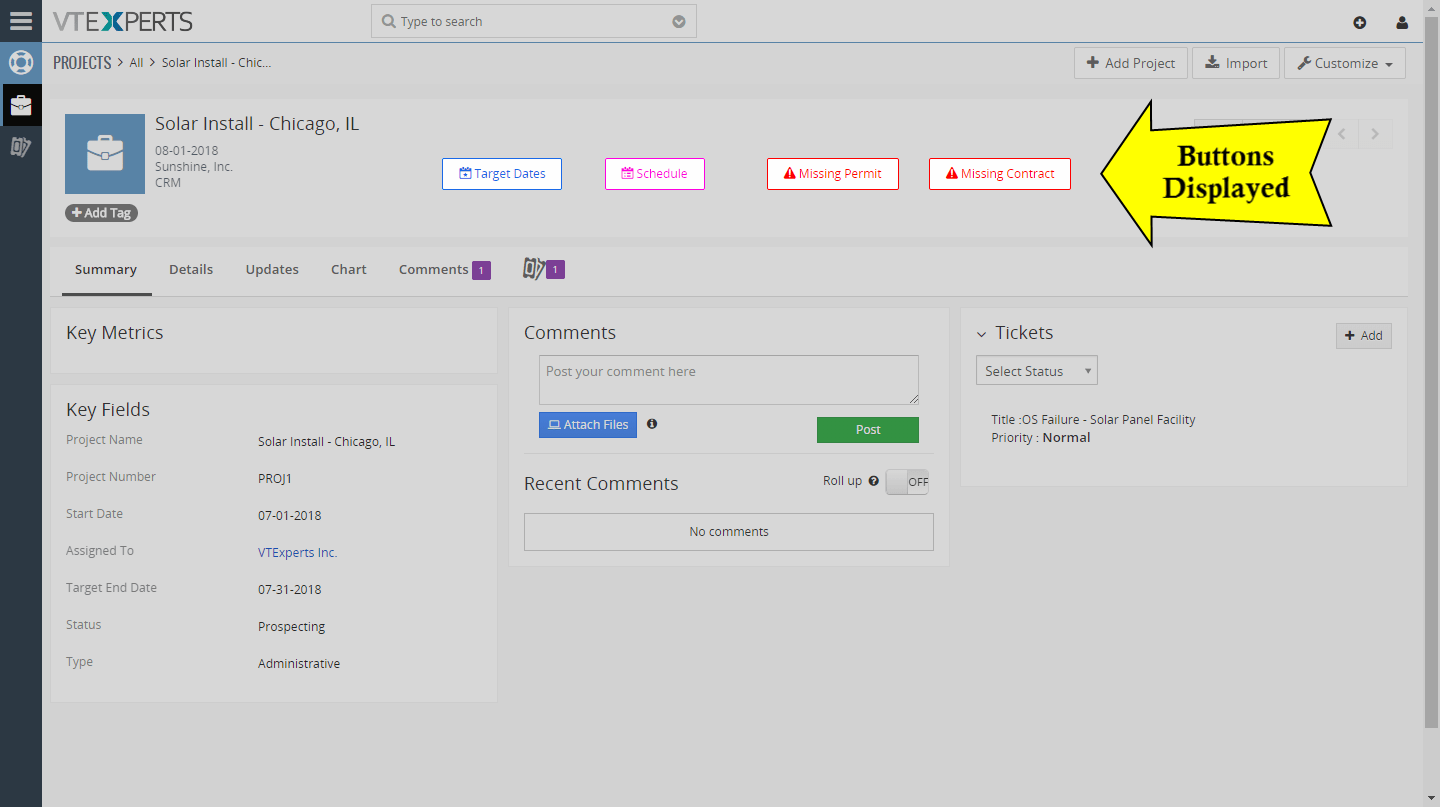Click the Missing Contract alert button
Viewport: 1440px width, 807px height.
pyautogui.click(x=999, y=173)
